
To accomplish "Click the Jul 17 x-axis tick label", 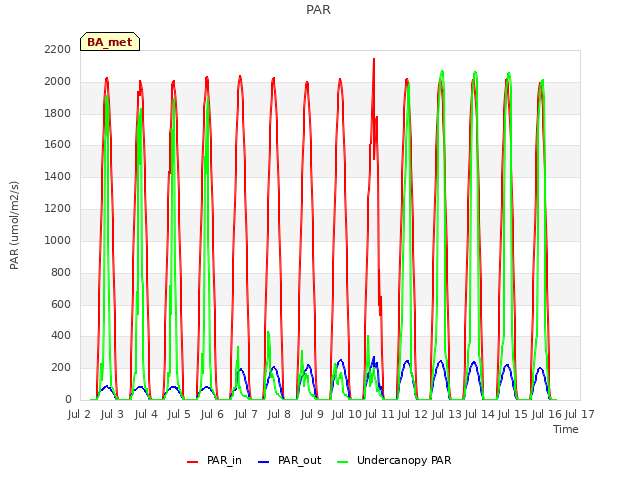I will 580,414.
